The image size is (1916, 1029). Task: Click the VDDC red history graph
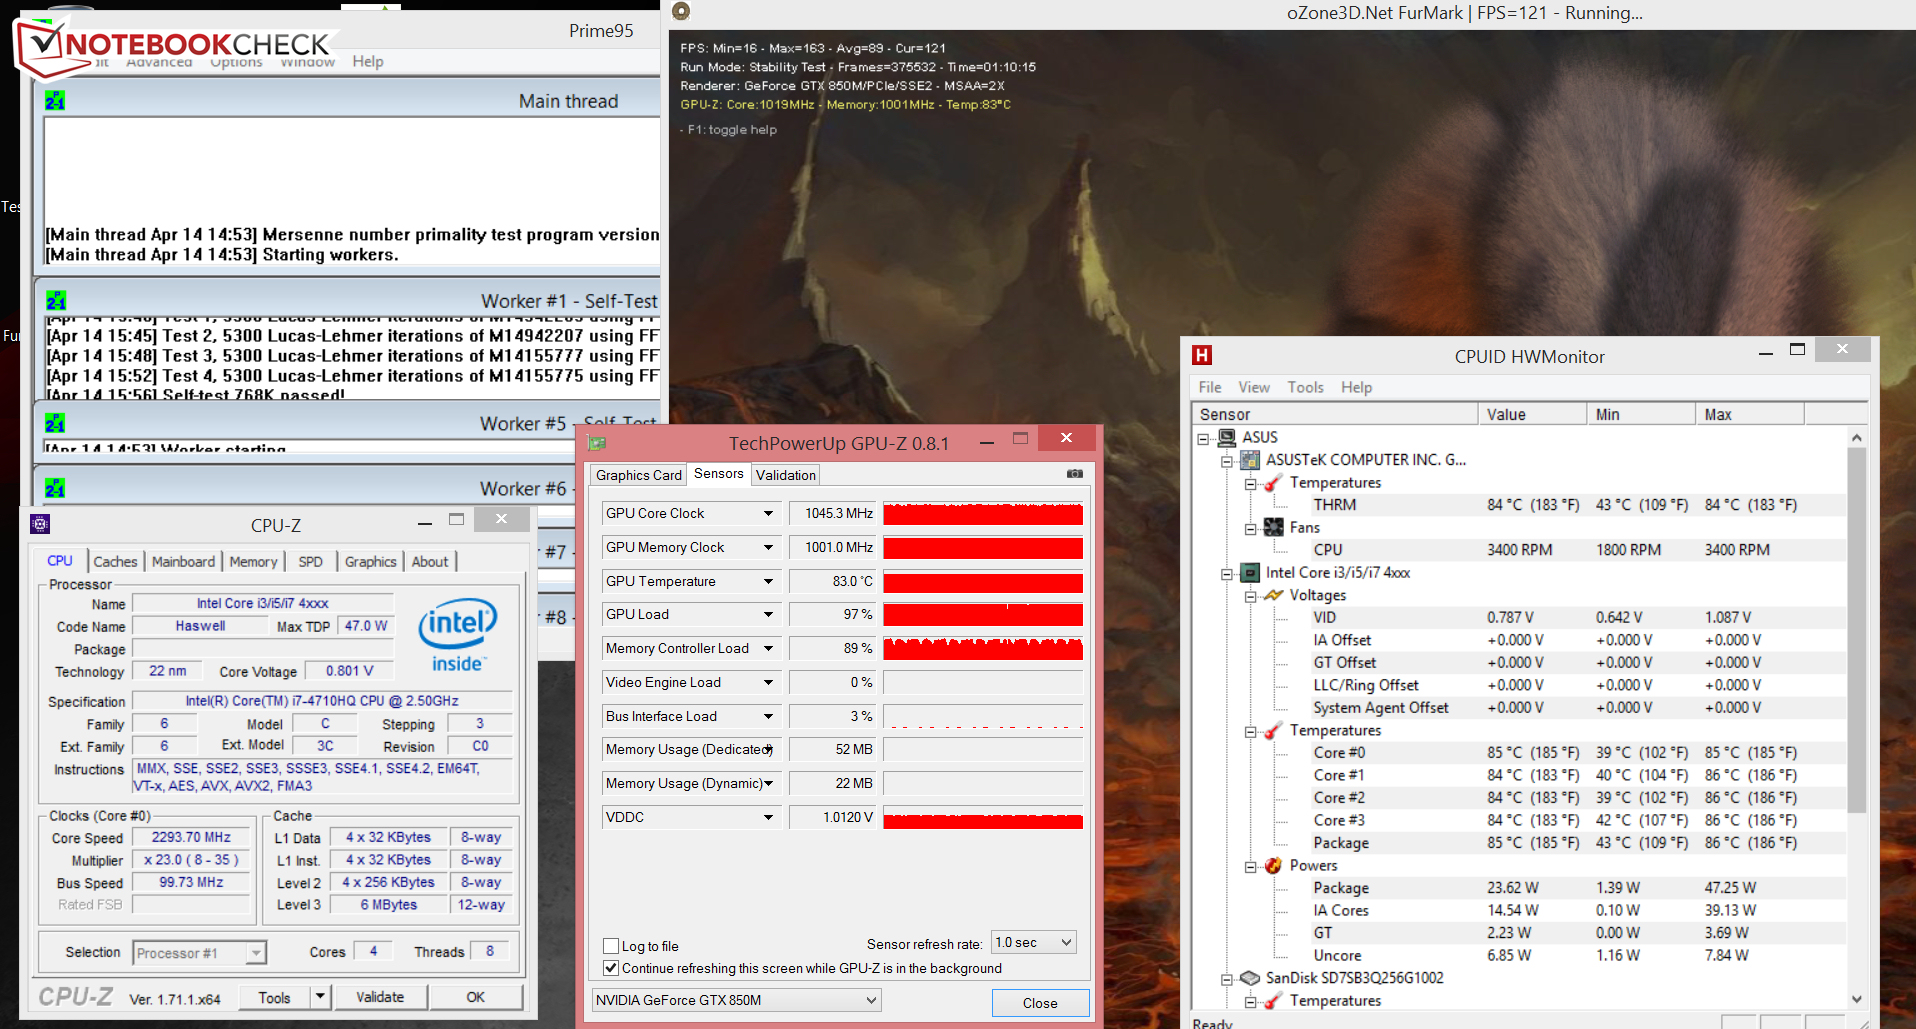pos(983,817)
